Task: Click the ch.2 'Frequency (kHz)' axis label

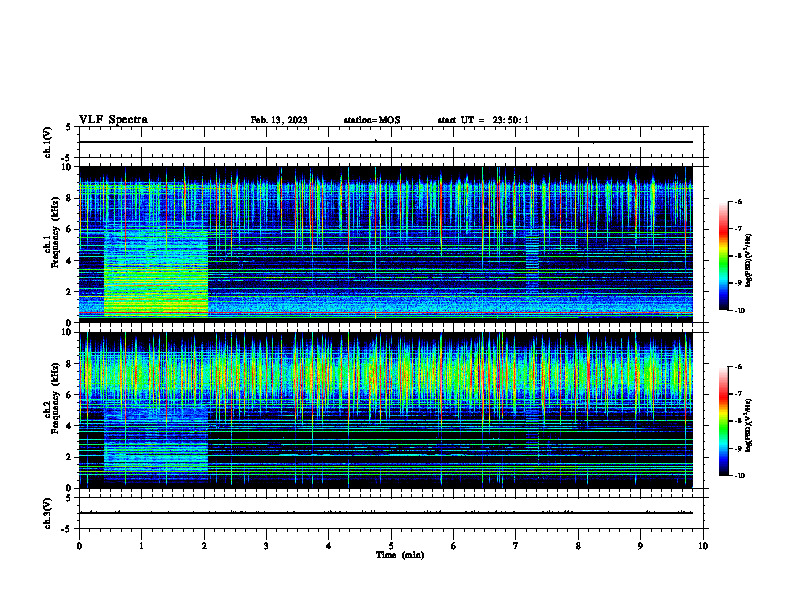Action: pos(57,397)
